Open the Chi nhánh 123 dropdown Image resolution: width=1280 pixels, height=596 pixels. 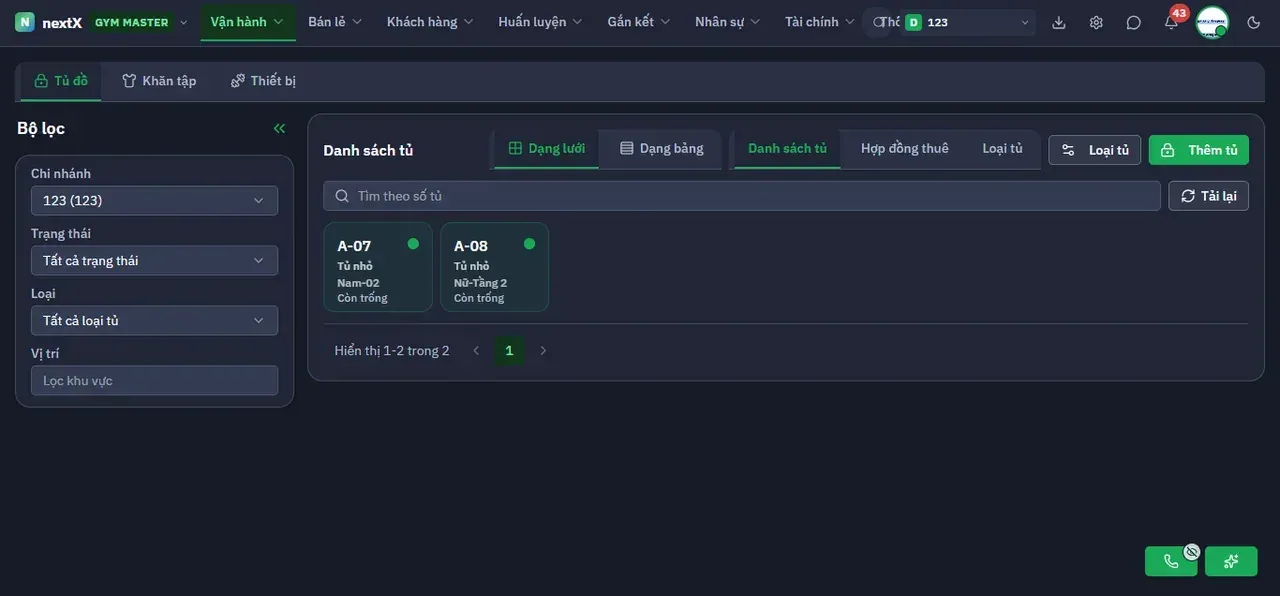[154, 201]
